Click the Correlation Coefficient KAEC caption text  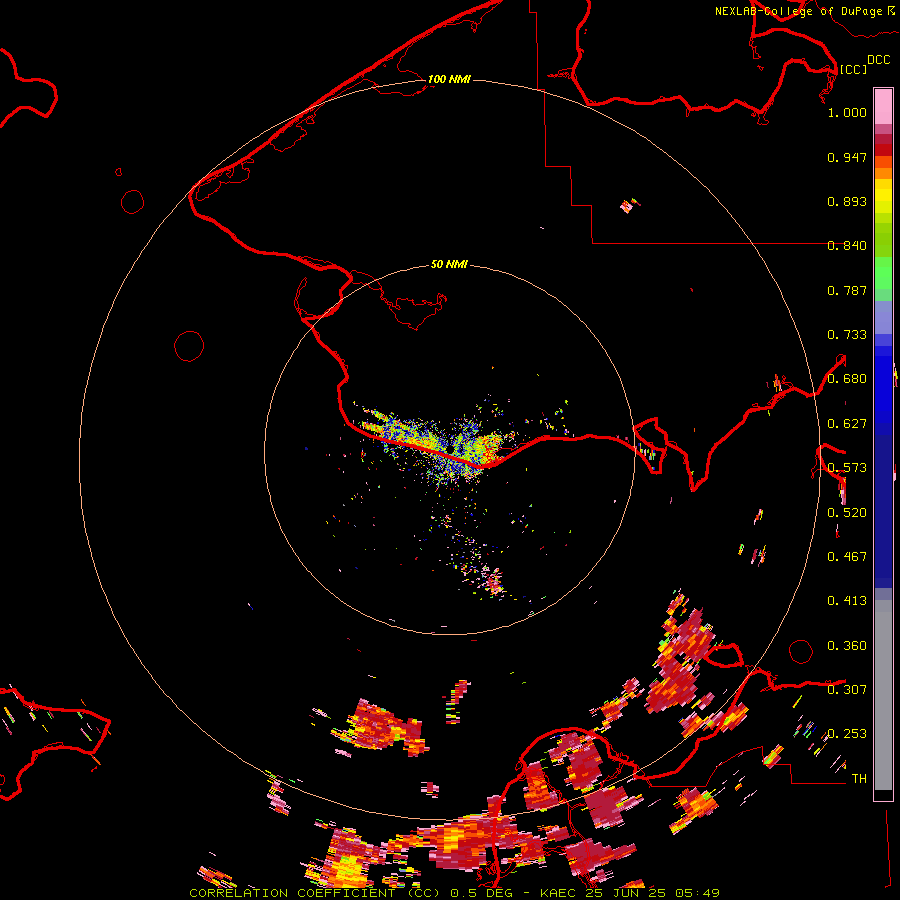point(454,893)
